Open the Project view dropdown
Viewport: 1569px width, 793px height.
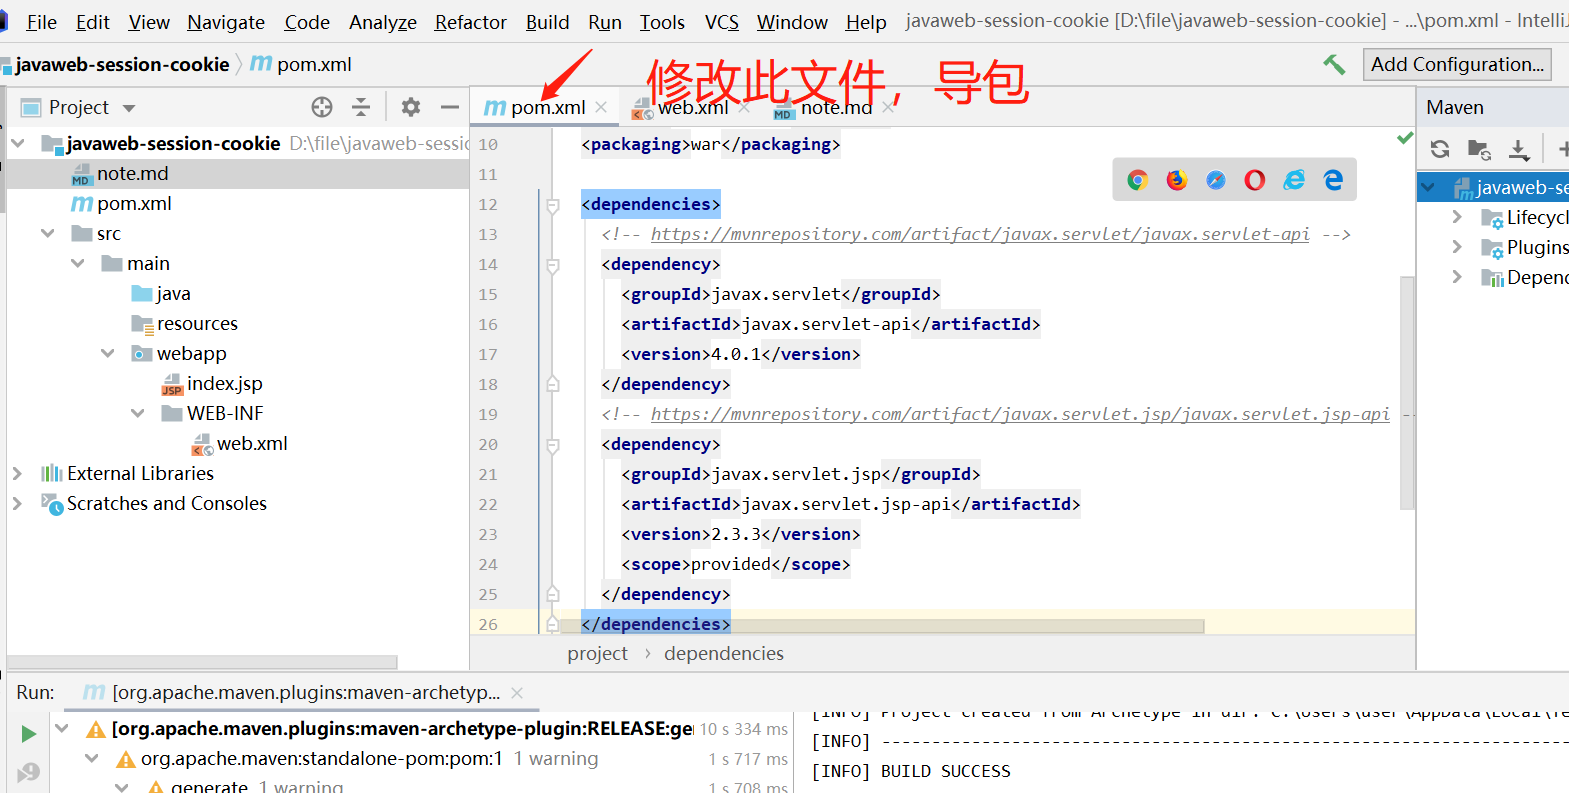(129, 108)
